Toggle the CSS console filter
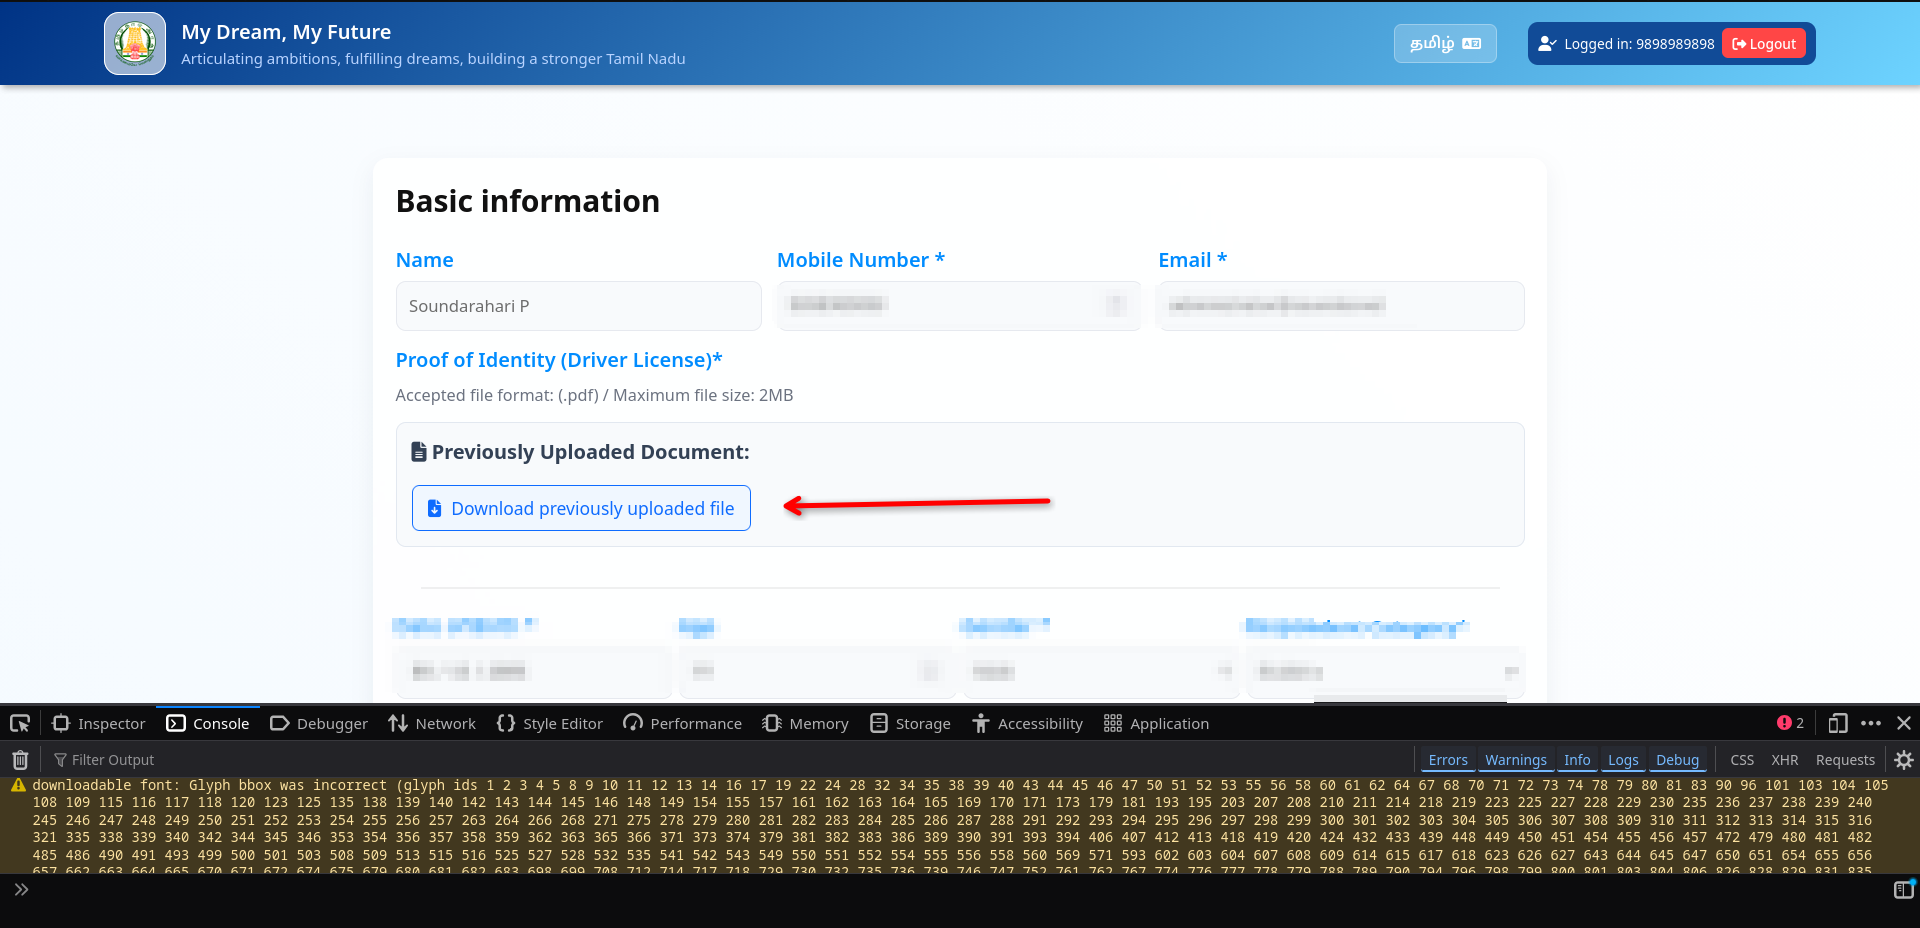Viewport: 1920px width, 928px height. 1741,760
